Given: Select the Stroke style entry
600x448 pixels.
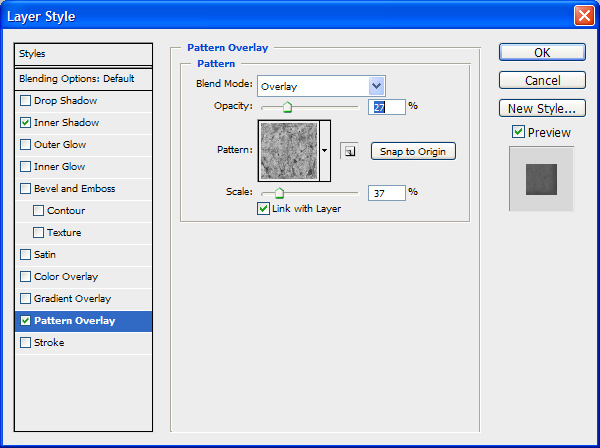Looking at the screenshot, I should [x=49, y=343].
